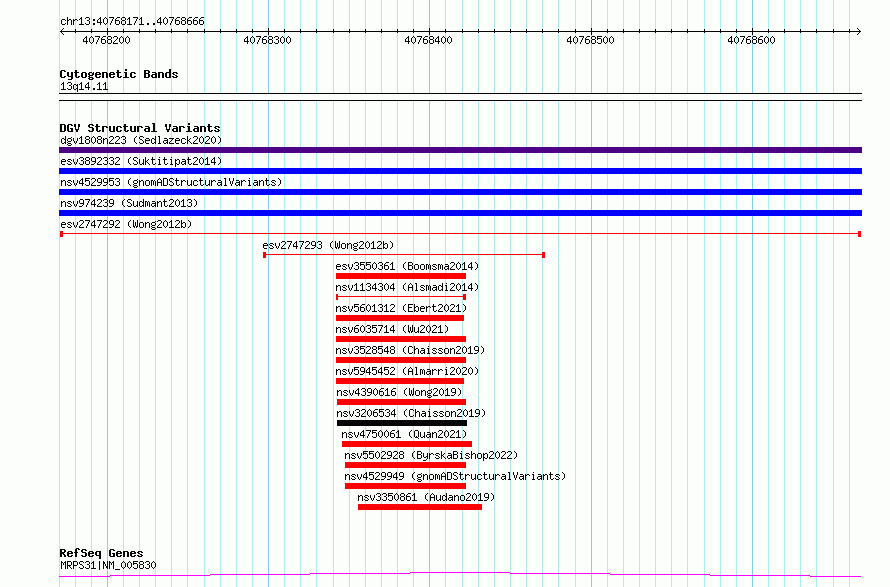Click thin red line of esv2747292
Image resolution: width=890 pixels, height=587 pixels.
(x=460, y=234)
